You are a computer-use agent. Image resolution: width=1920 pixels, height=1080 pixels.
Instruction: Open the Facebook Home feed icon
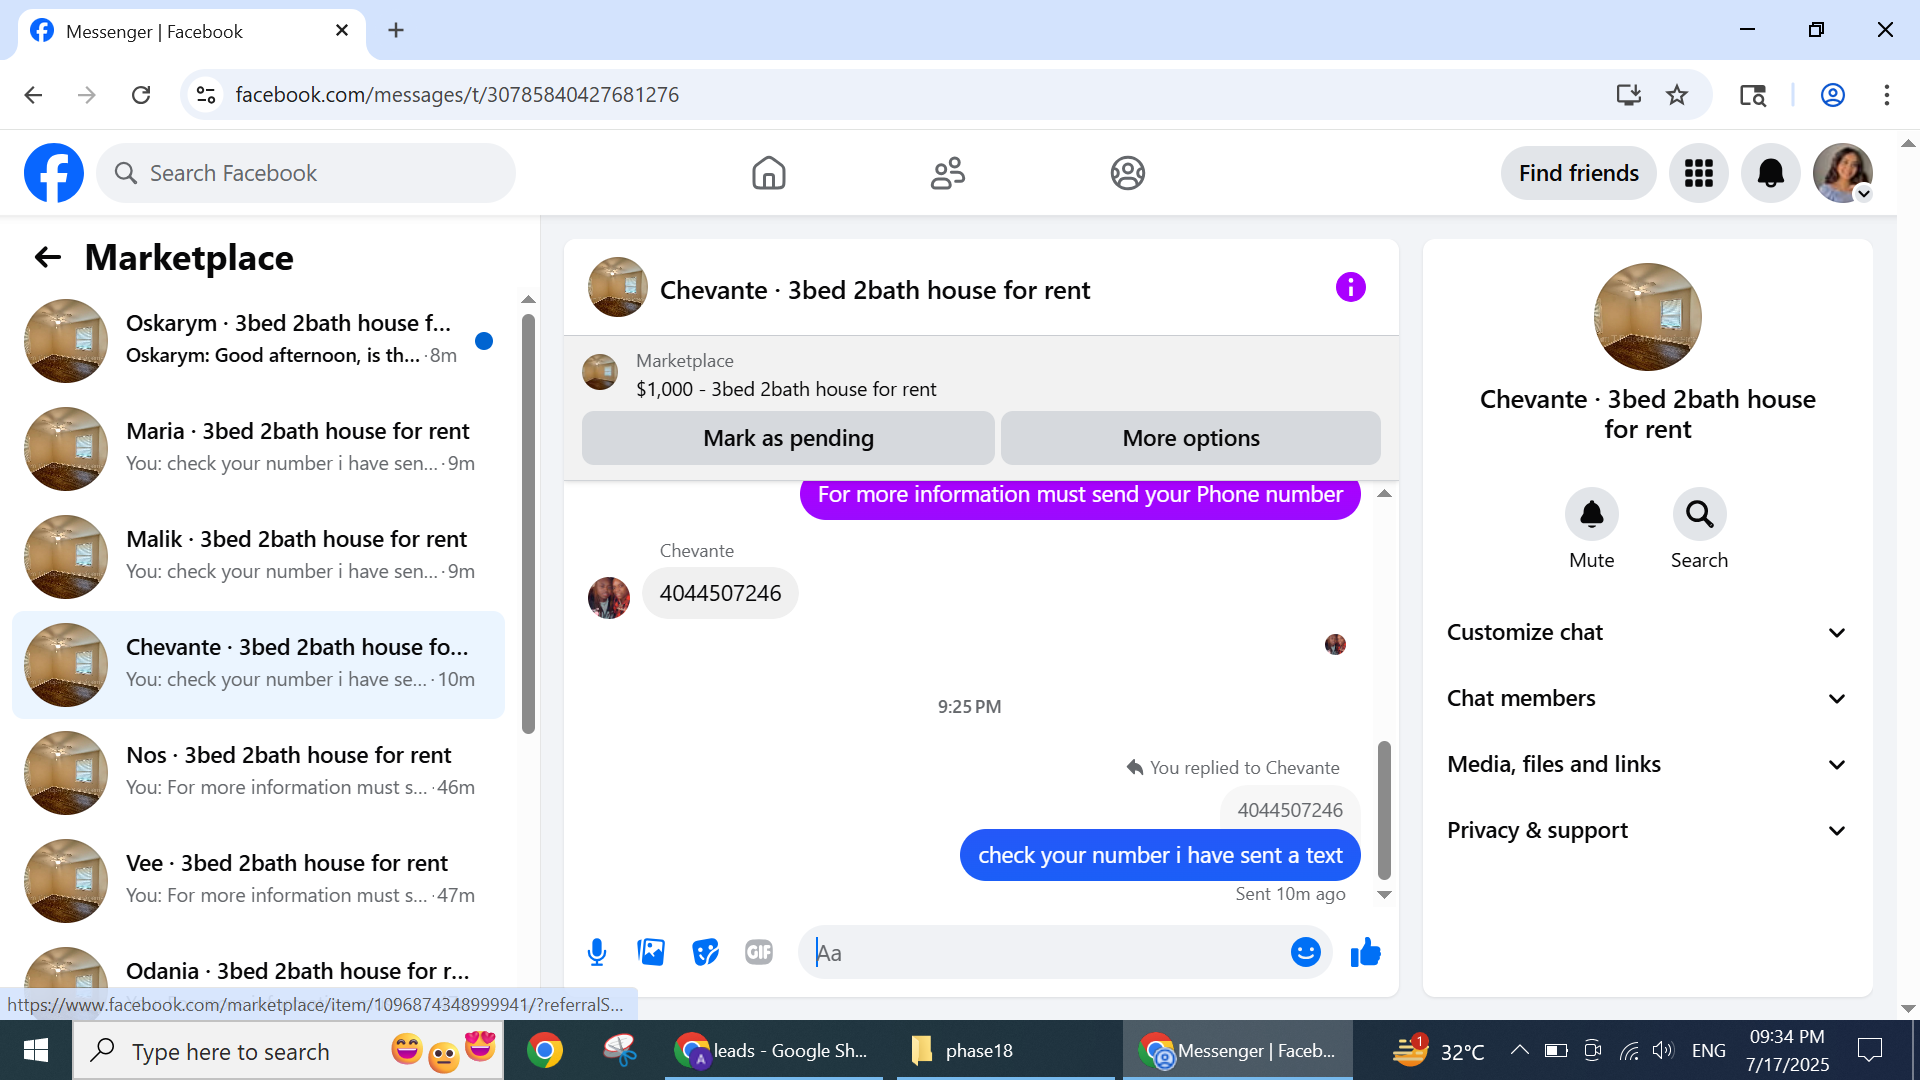(768, 173)
